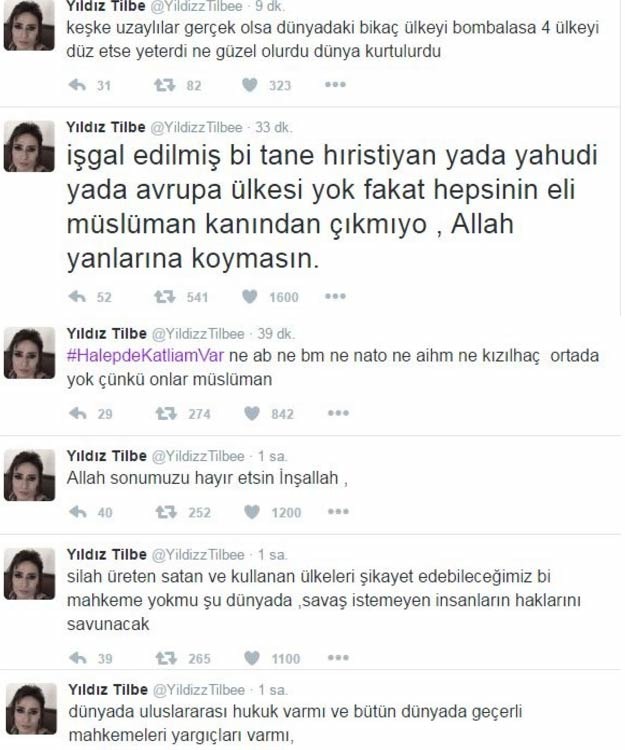Open the #HalepdeKatliamVar hashtag
Screen dimensions: 625x750
pyautogui.click(x=145, y=356)
